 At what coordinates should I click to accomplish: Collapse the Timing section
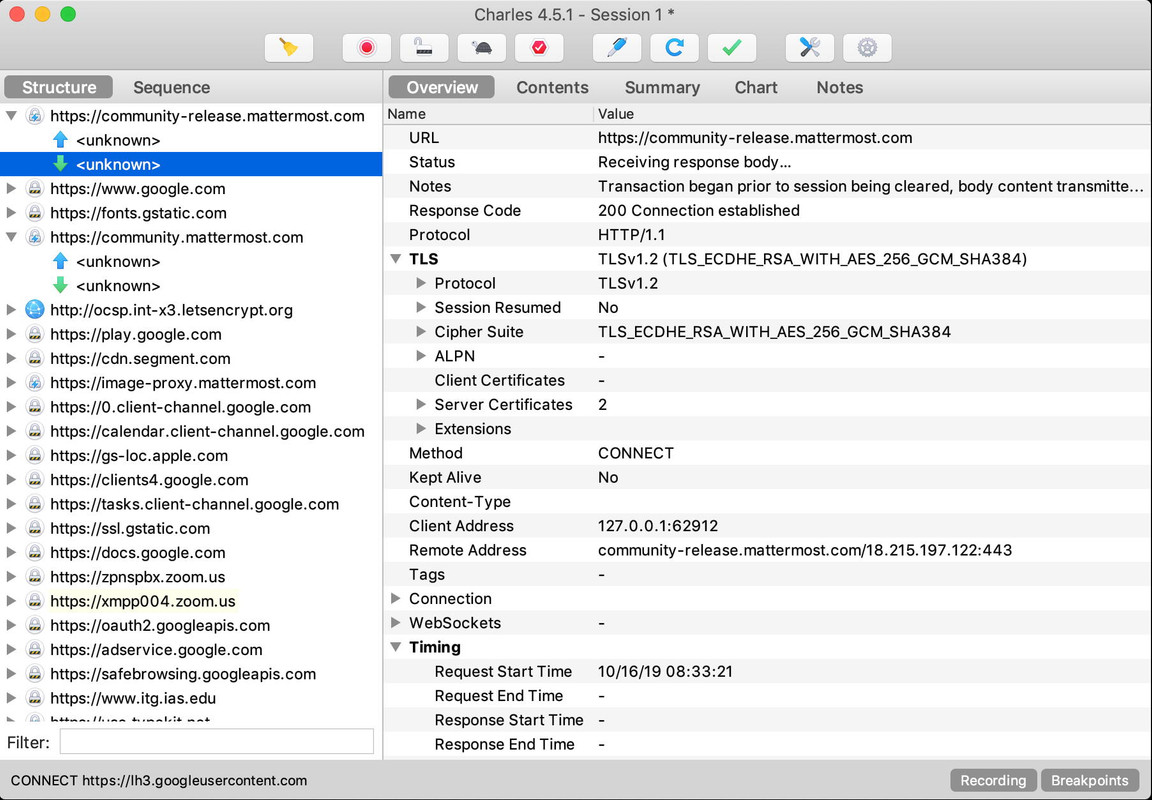(396, 647)
